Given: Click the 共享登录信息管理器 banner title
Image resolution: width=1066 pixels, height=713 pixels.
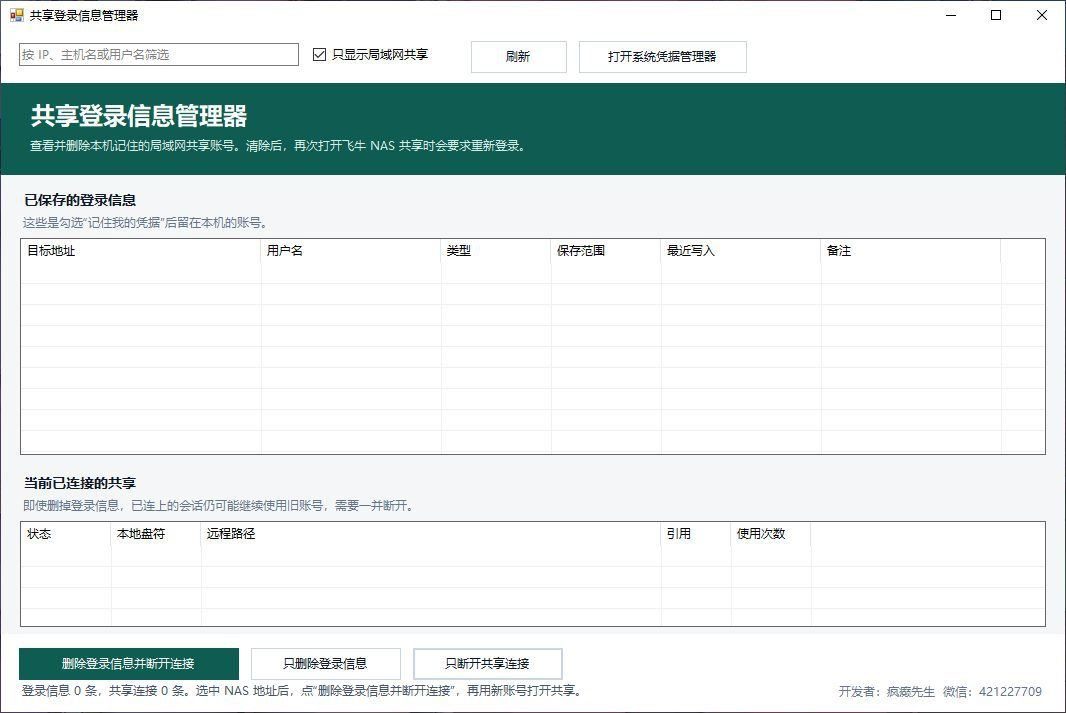Looking at the screenshot, I should pos(139,116).
